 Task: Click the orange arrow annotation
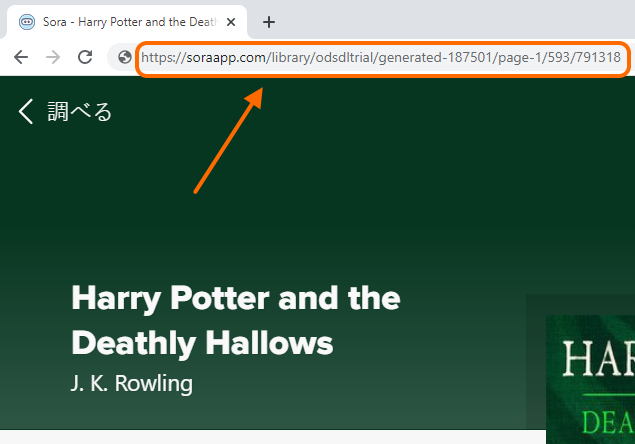(228, 139)
